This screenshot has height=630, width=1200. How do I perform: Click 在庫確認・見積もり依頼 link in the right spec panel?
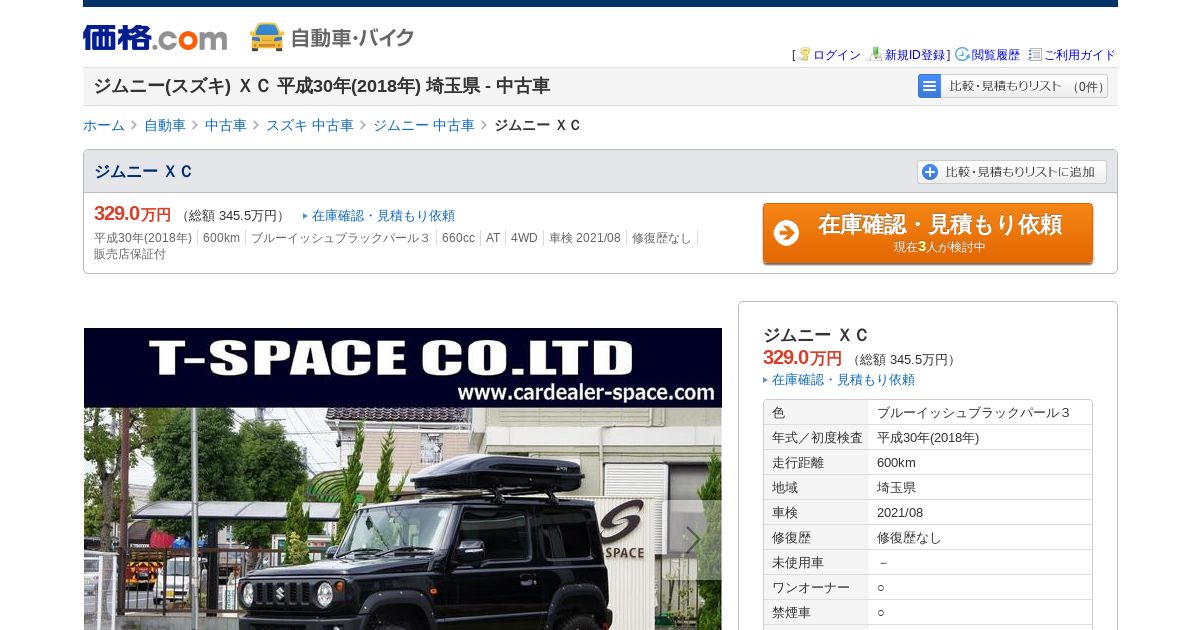(x=843, y=380)
